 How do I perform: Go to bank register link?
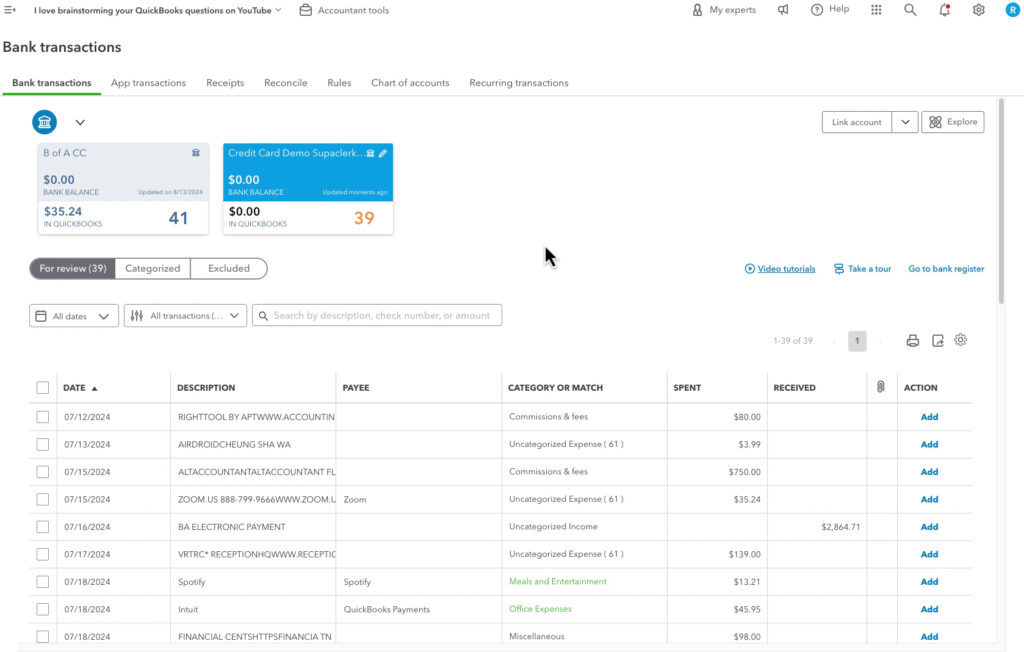pyautogui.click(x=945, y=268)
